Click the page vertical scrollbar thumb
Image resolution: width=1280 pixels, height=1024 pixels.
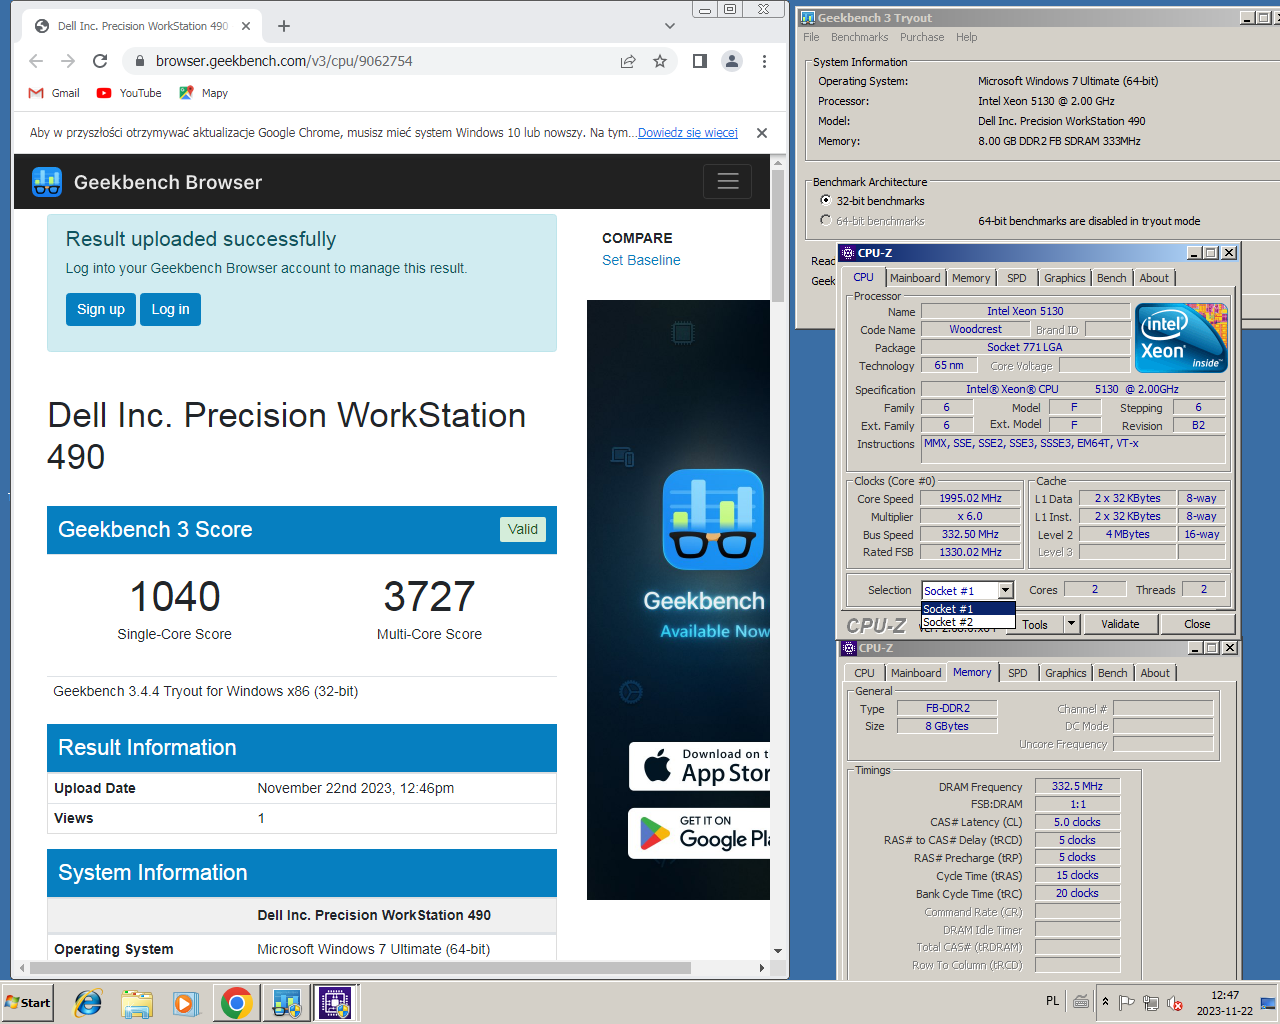point(778,235)
